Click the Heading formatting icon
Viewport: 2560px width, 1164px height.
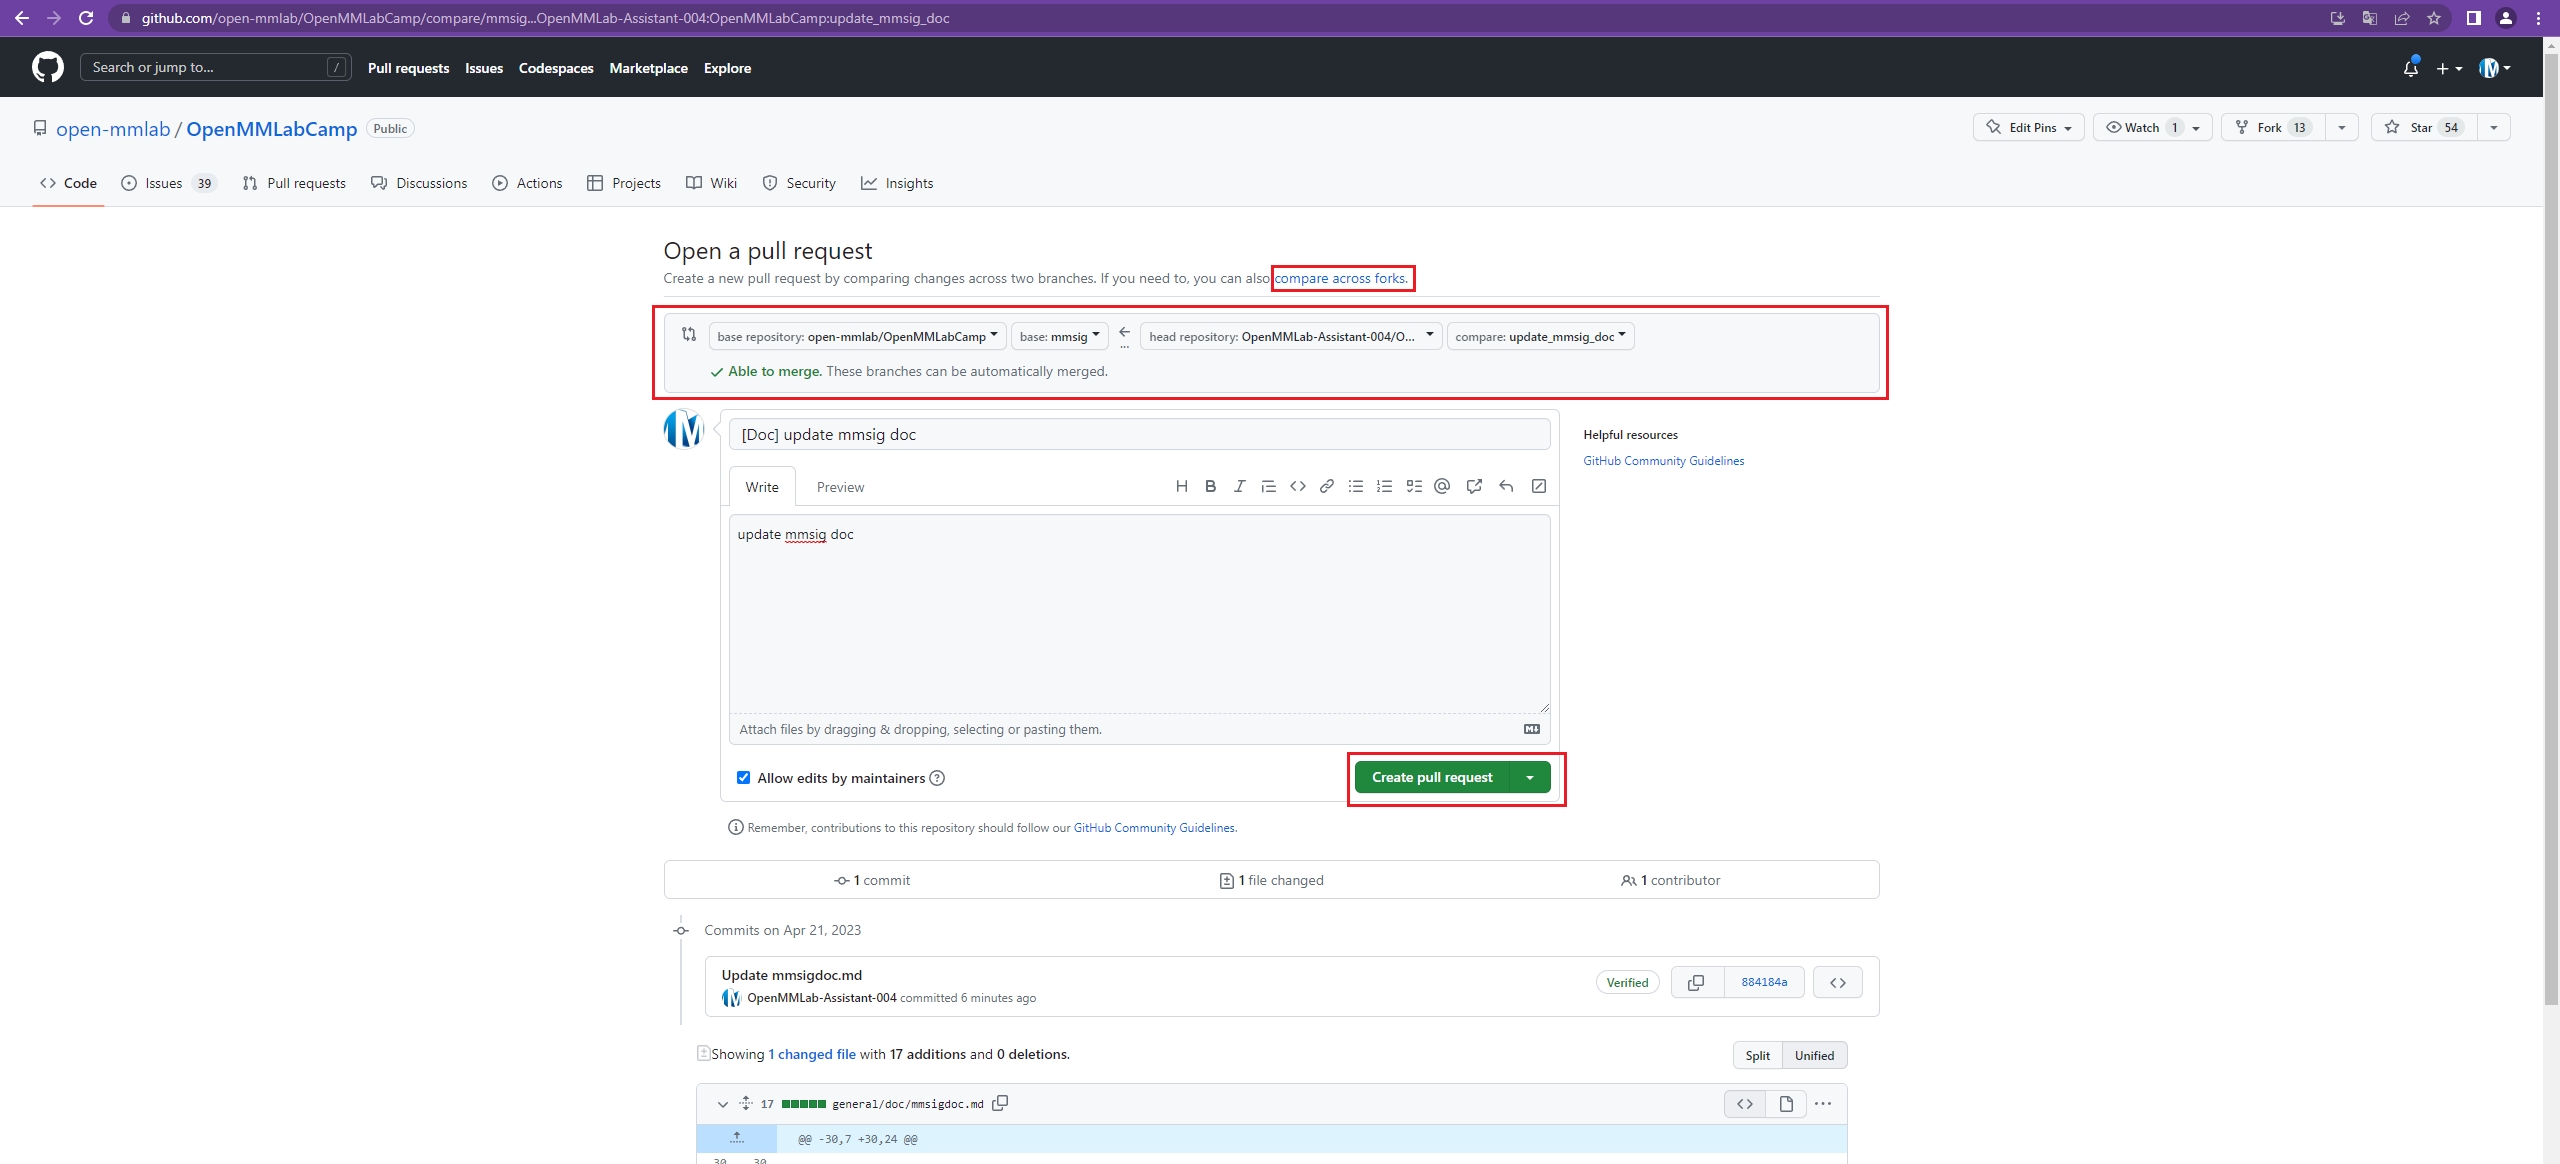(1181, 486)
